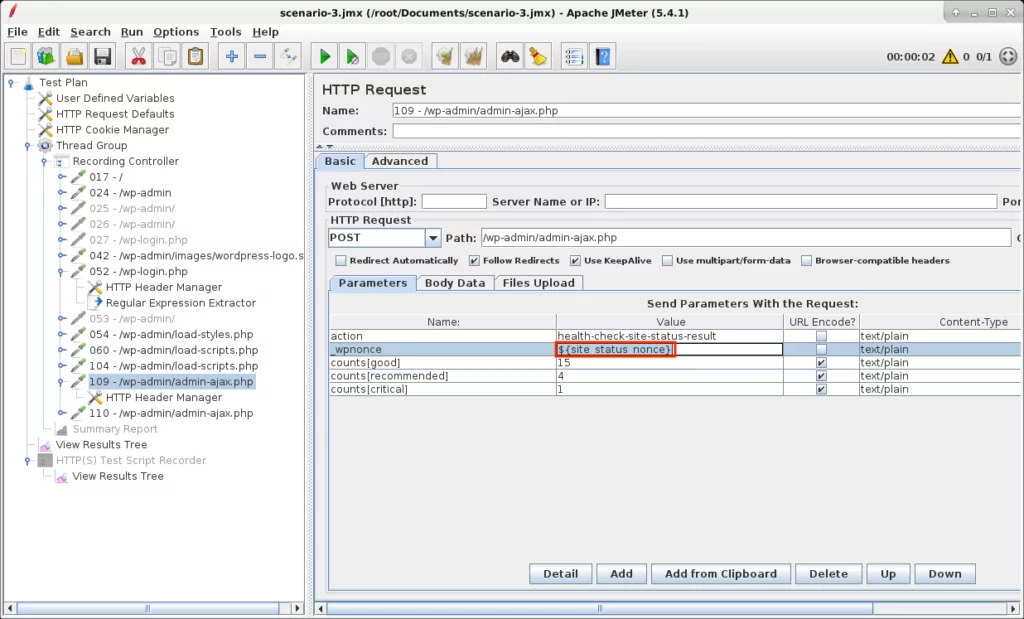Open the HTTP method POST dropdown

point(432,238)
